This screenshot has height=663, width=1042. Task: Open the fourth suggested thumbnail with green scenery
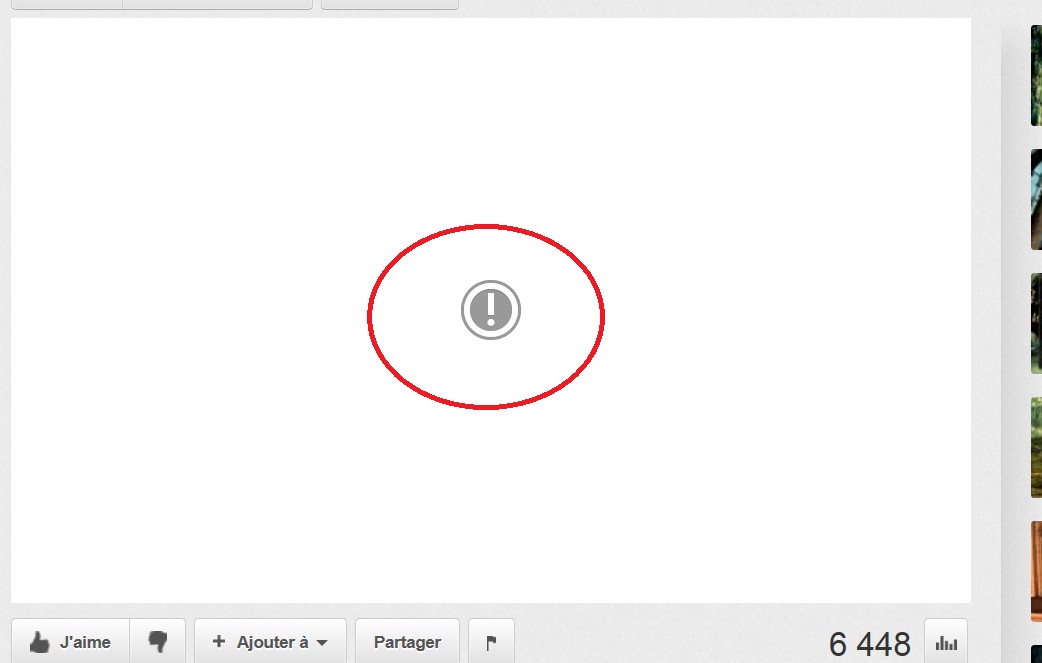click(1036, 447)
